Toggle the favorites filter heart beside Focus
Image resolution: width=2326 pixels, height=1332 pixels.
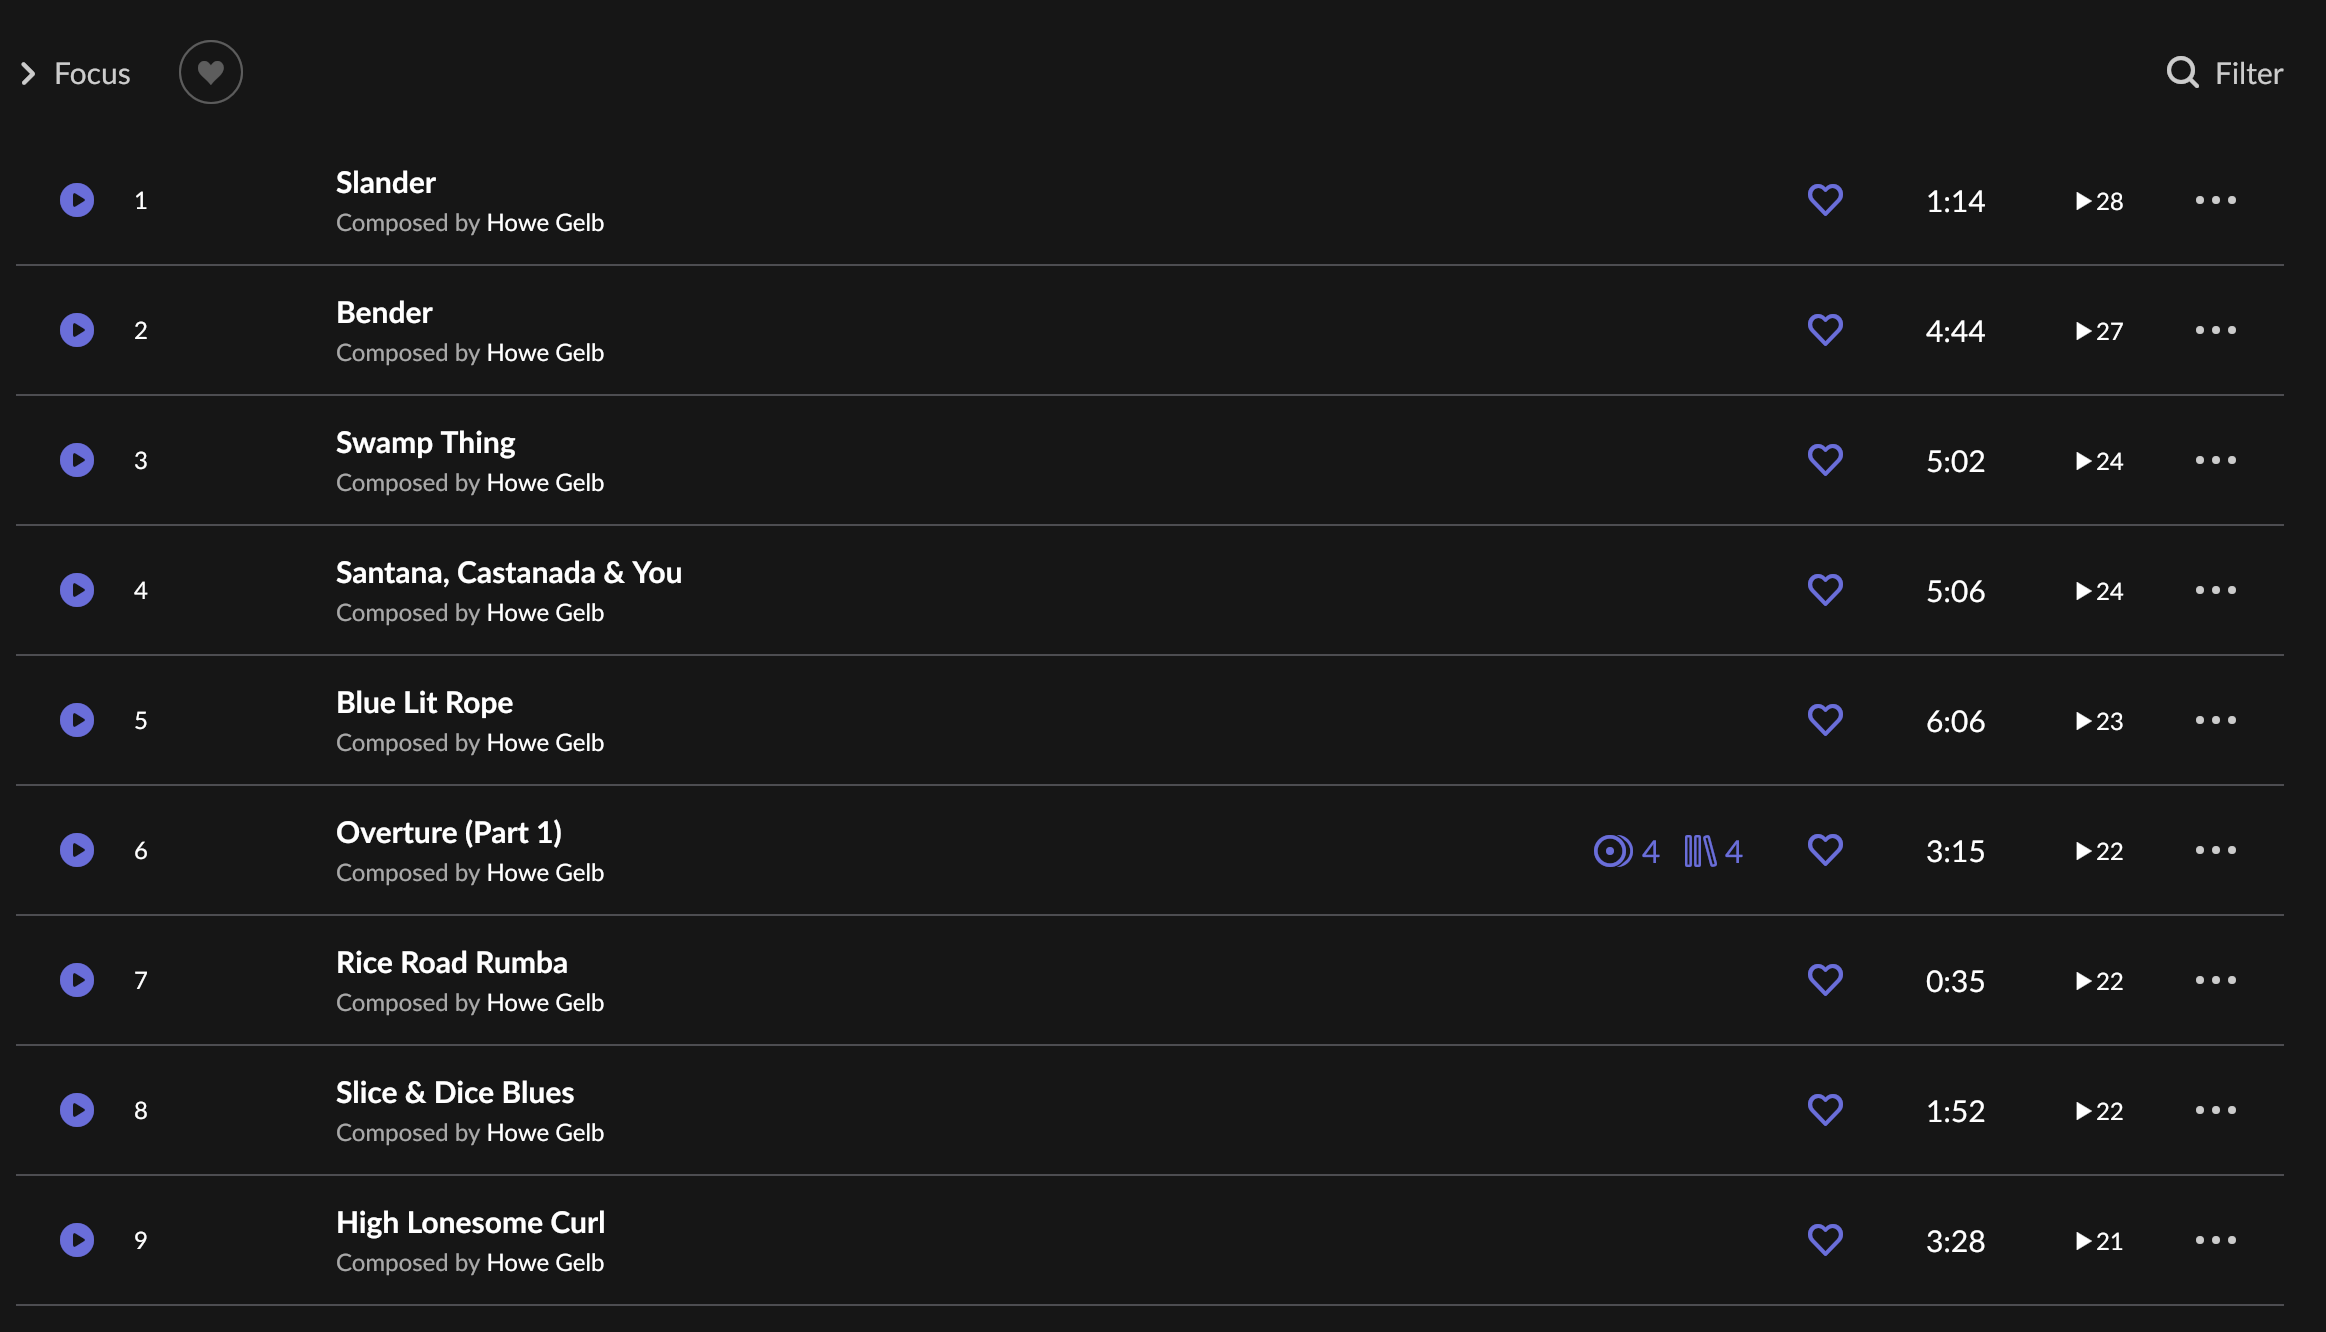(210, 72)
